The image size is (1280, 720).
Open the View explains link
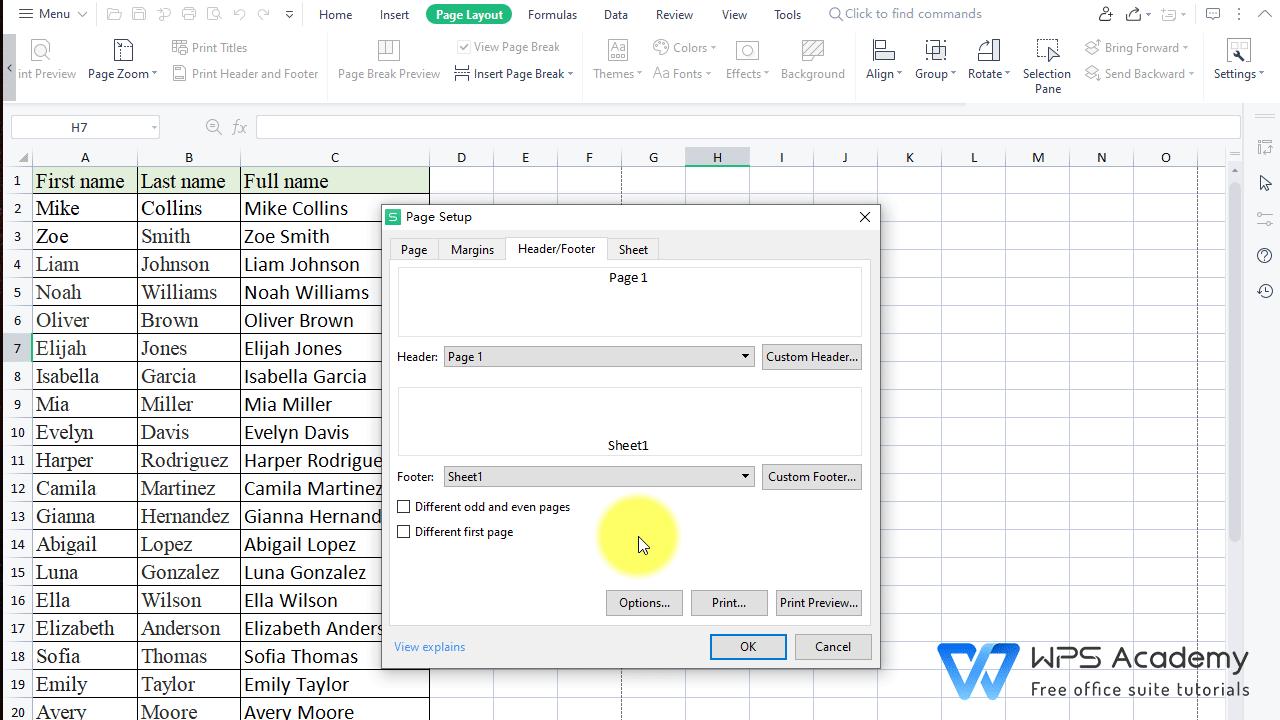(429, 647)
